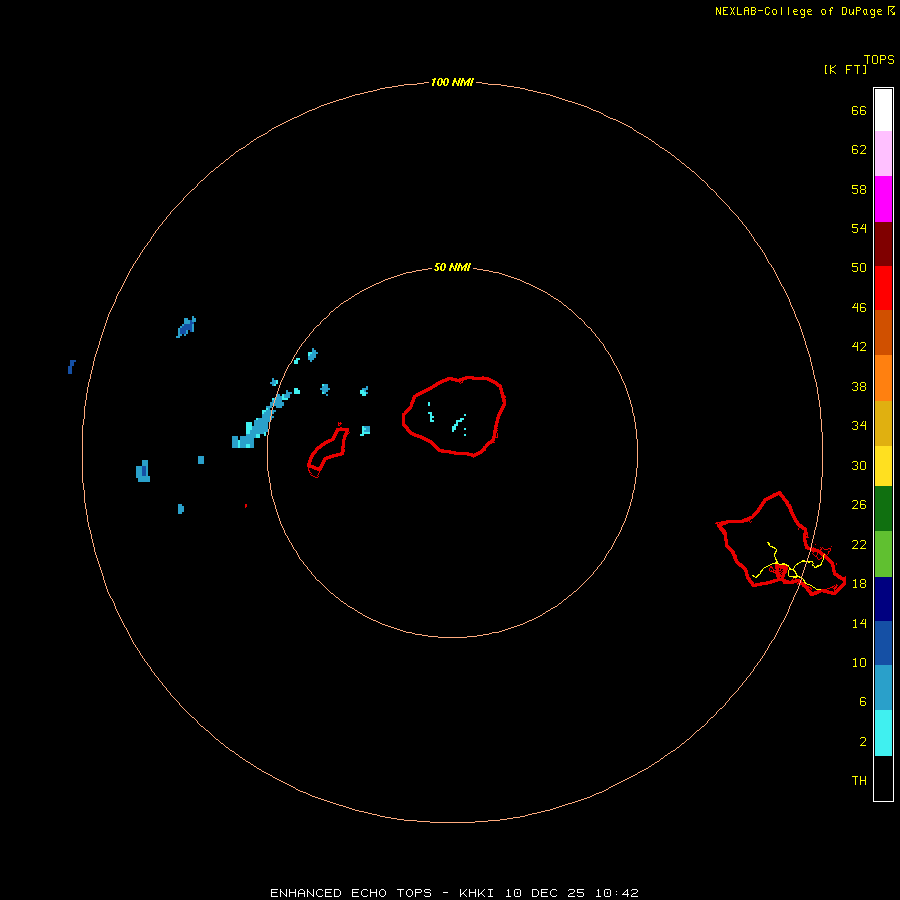900x900 pixels.
Task: Click the 'TOPS' legend title
Action: [879, 59]
